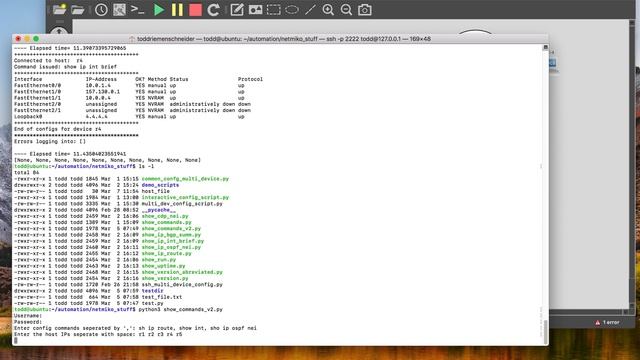Click the Loopback0 interface name
Viewport: 640px width, 360px height.
point(28,116)
